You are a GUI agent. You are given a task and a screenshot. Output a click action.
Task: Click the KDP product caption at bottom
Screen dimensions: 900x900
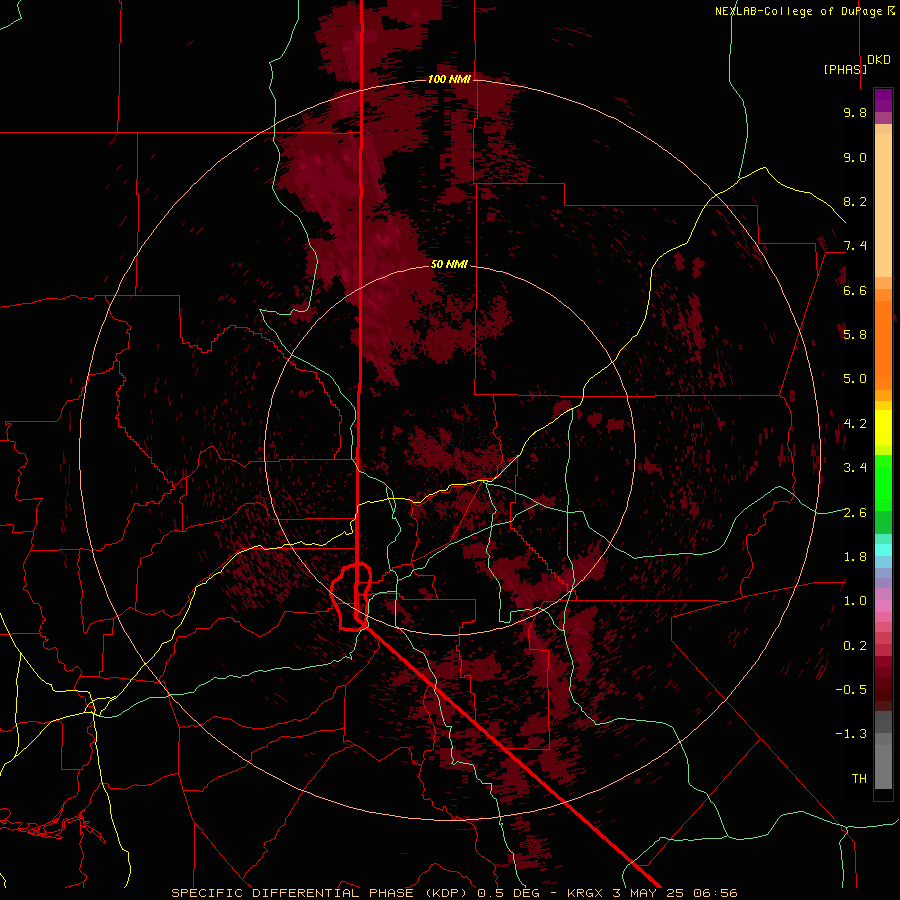point(454,893)
